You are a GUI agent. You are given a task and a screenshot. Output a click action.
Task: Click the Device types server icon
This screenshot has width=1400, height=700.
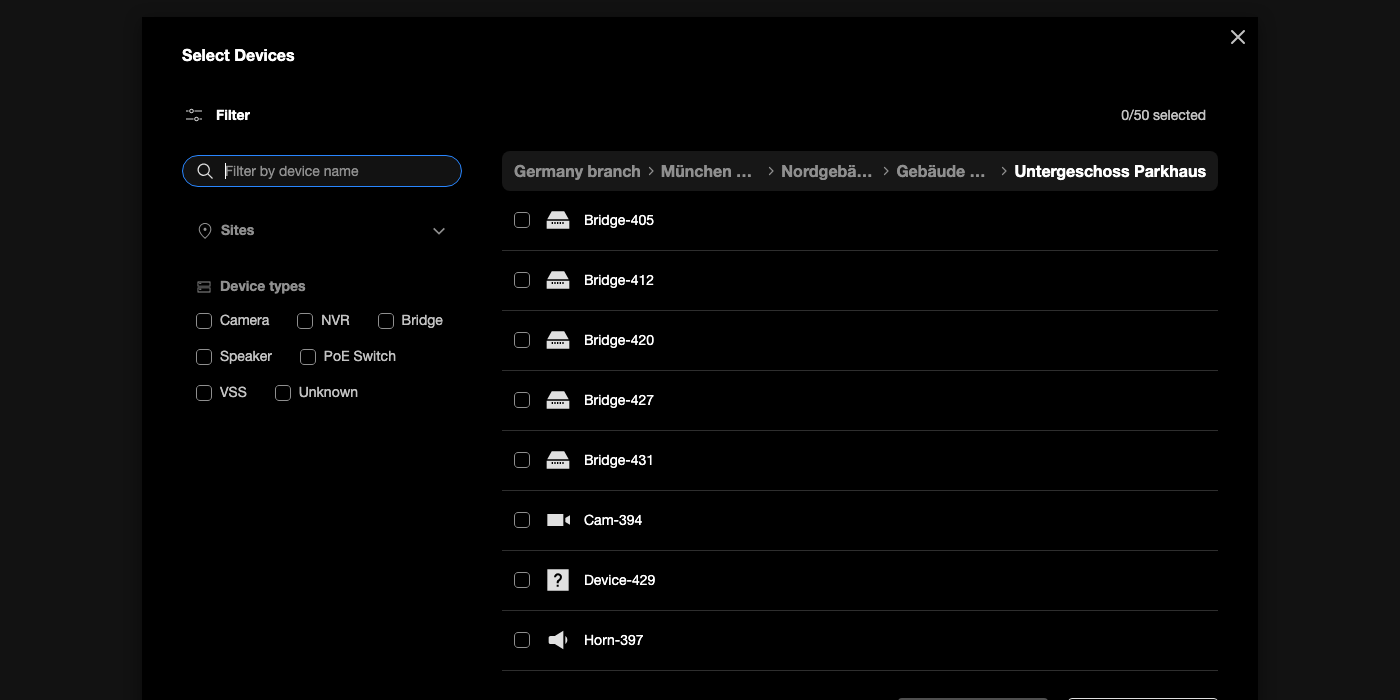(204, 286)
